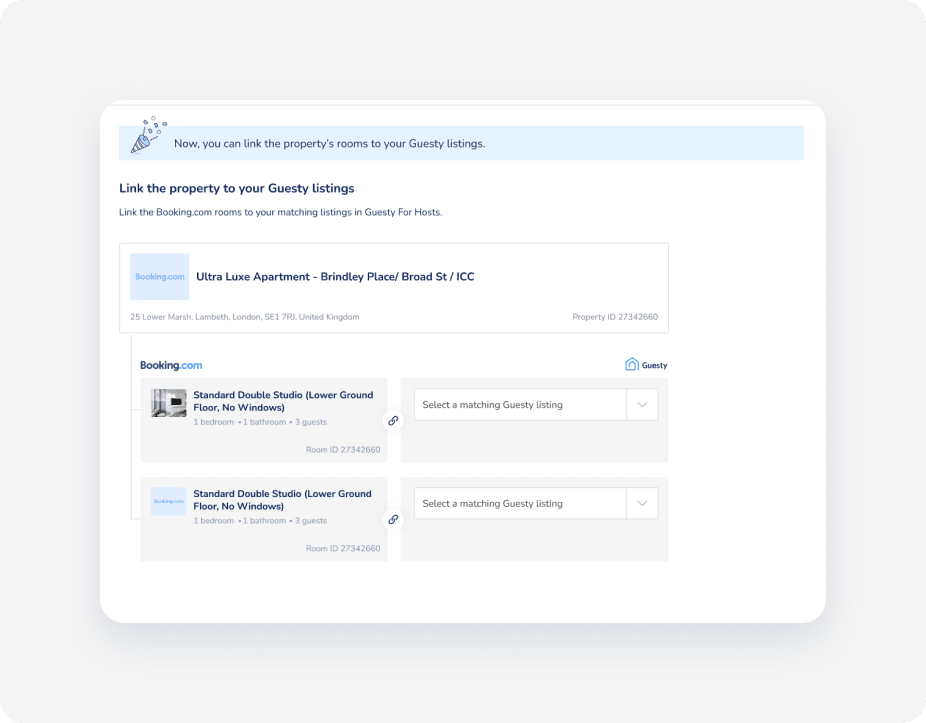Click the second room's Room ID 27342660 text
926x723 pixels.
tap(343, 548)
